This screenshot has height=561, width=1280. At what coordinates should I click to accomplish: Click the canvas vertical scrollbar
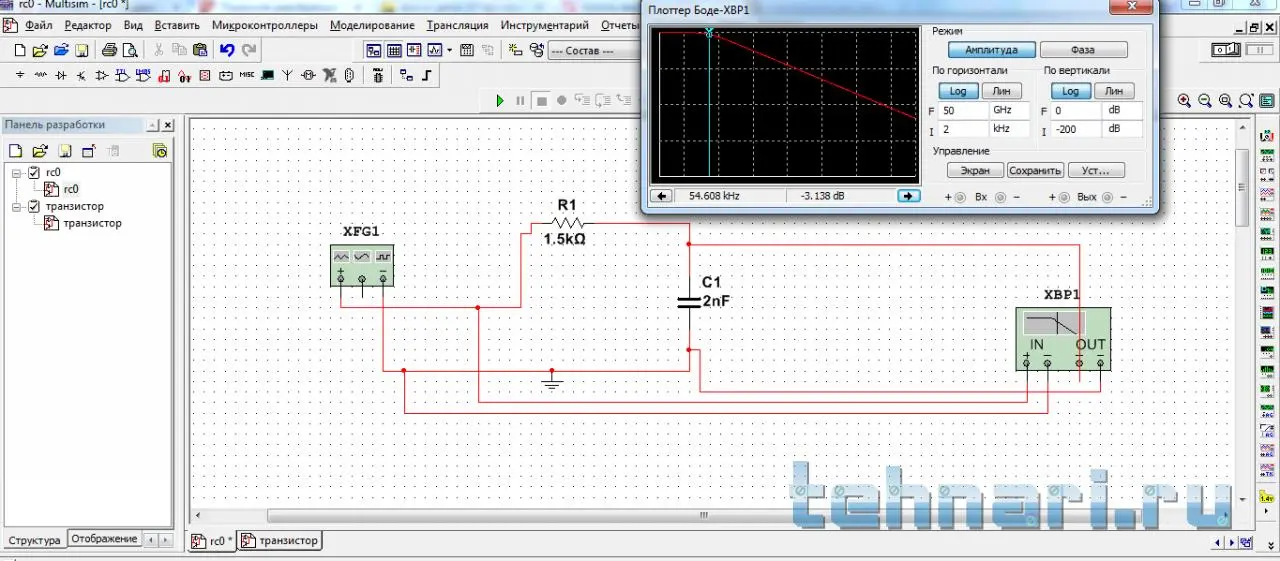1242,188
